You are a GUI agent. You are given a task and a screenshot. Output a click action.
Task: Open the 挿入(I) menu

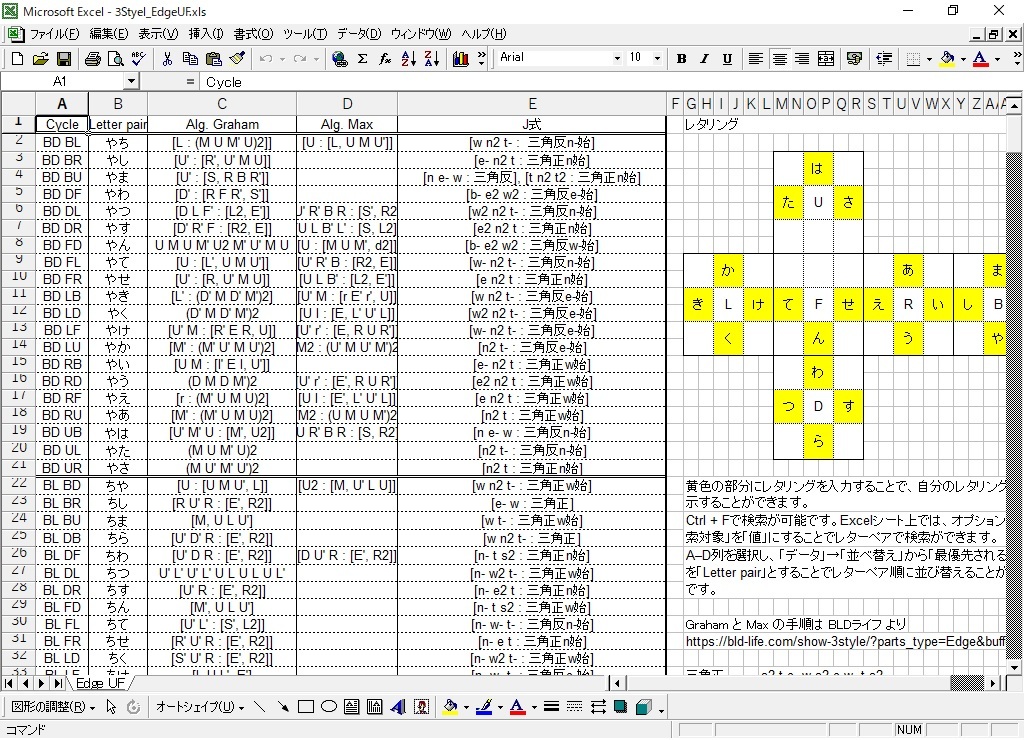pyautogui.click(x=206, y=34)
